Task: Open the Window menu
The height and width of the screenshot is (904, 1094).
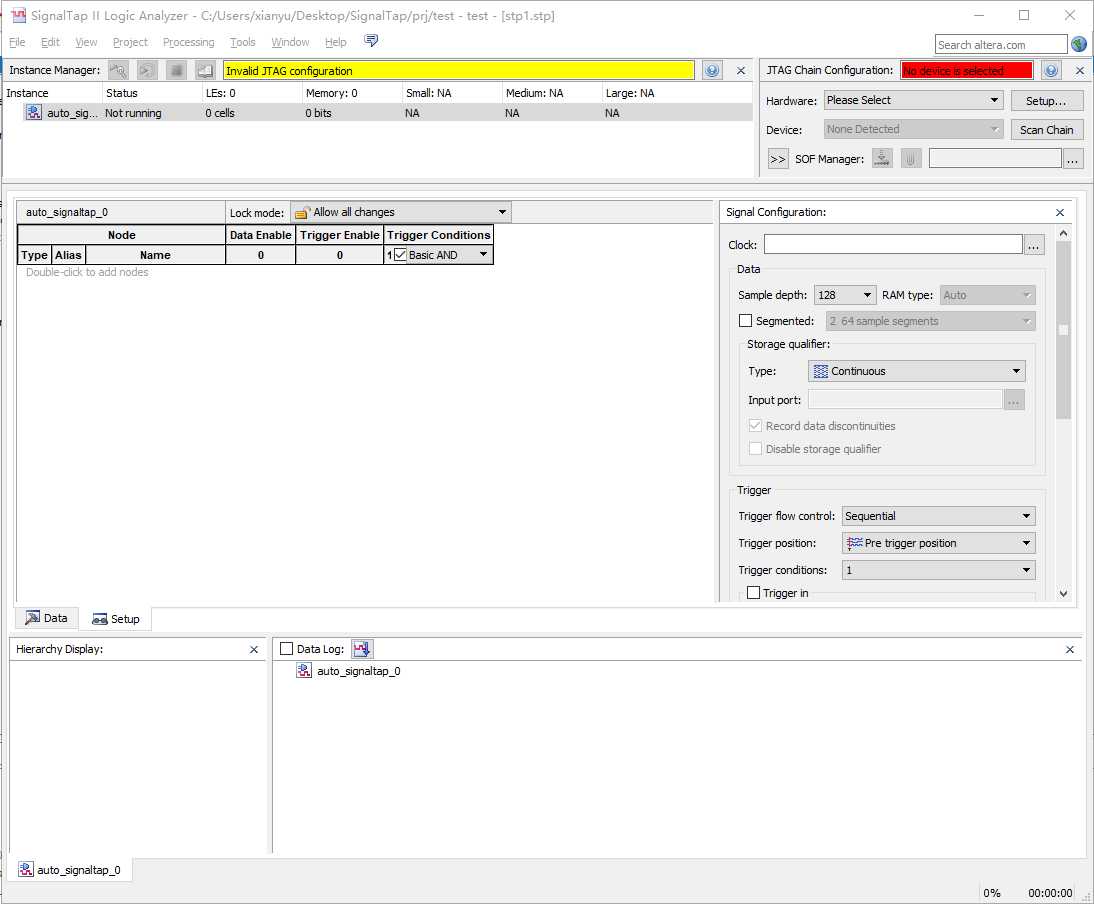Action: click(x=290, y=42)
